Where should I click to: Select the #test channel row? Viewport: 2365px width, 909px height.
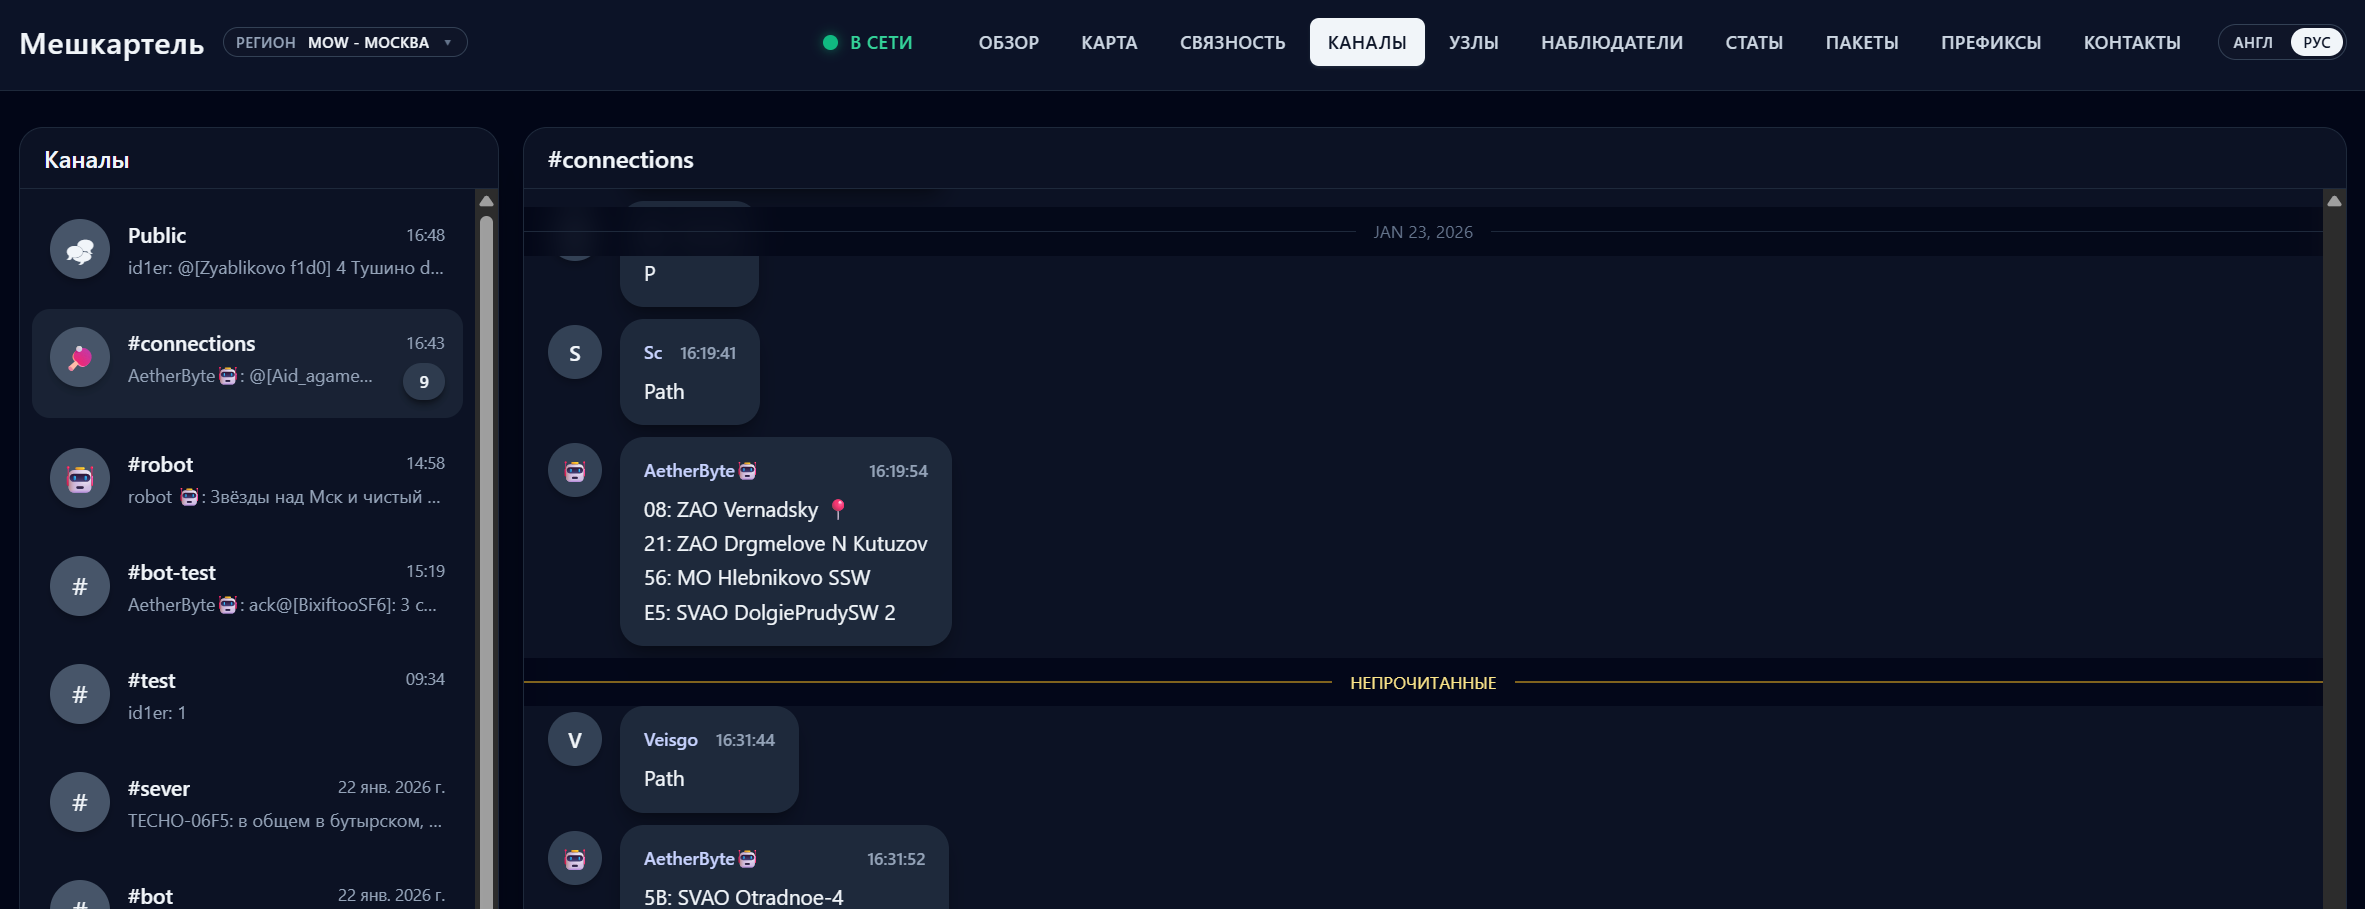click(247, 695)
